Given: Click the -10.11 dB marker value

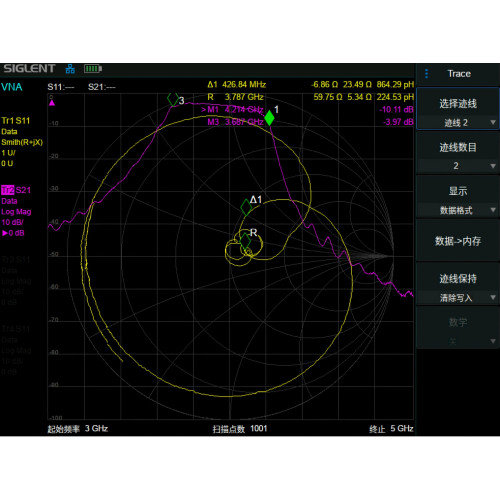Looking at the screenshot, I should point(396,110).
